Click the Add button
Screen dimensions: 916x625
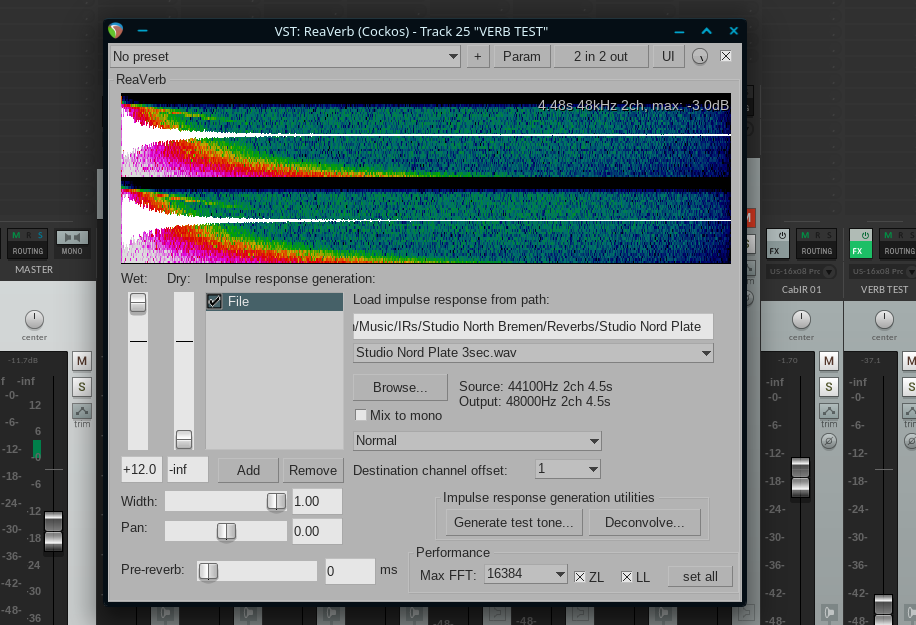[248, 470]
